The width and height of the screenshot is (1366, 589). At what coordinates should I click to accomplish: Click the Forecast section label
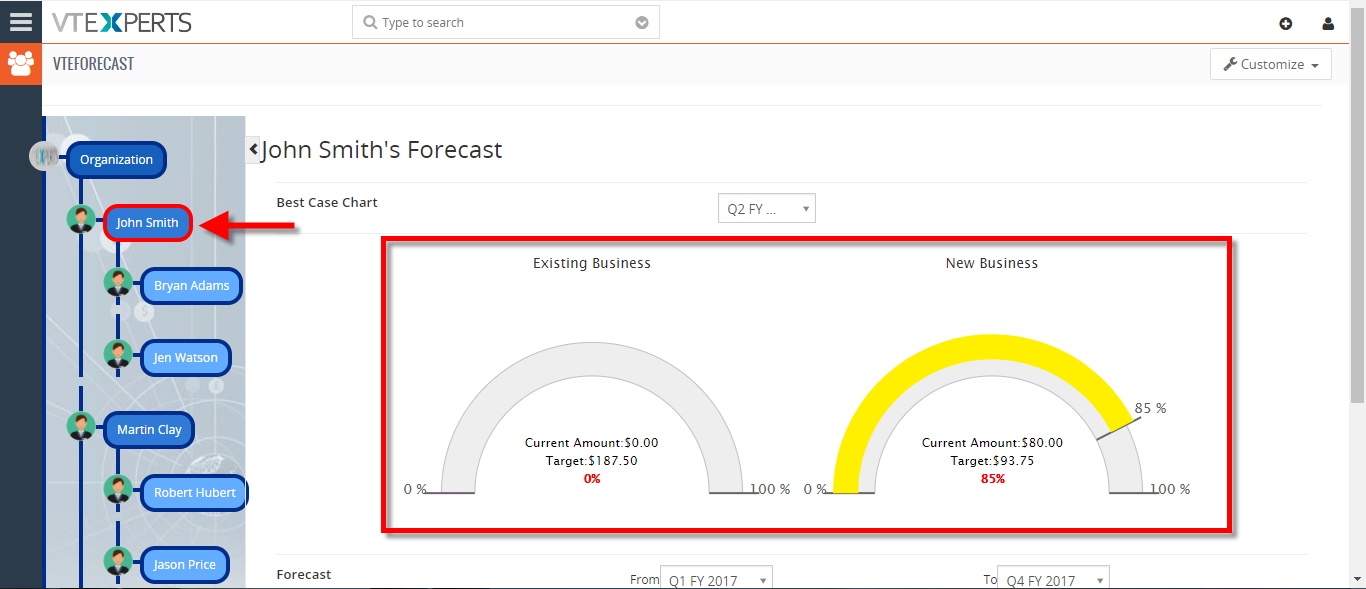point(304,575)
